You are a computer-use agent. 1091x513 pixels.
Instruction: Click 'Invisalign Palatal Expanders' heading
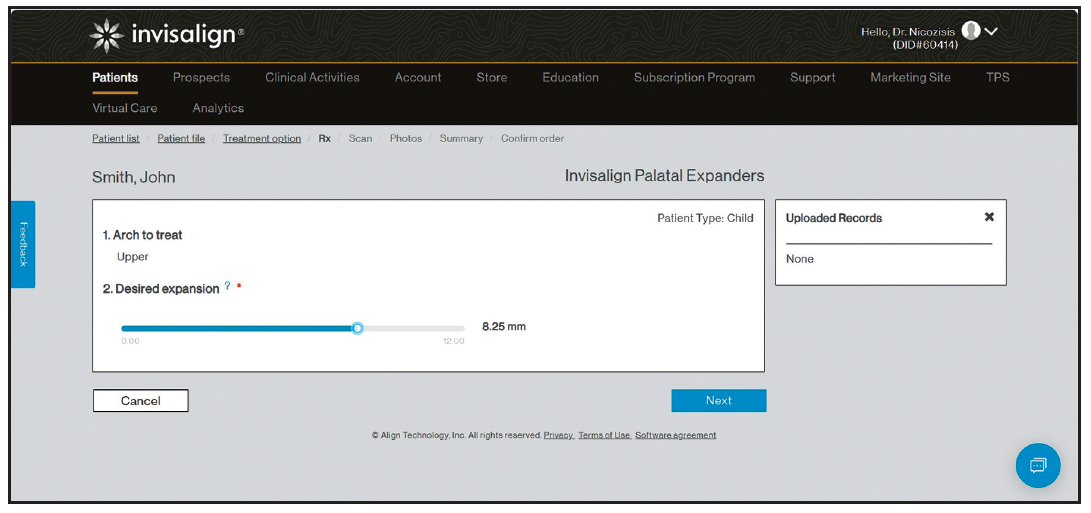coord(664,175)
